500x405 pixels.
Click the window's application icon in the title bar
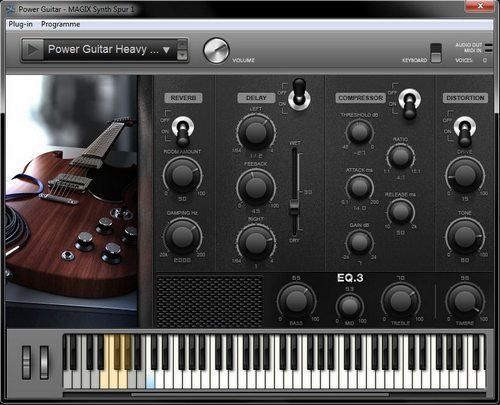point(11,9)
